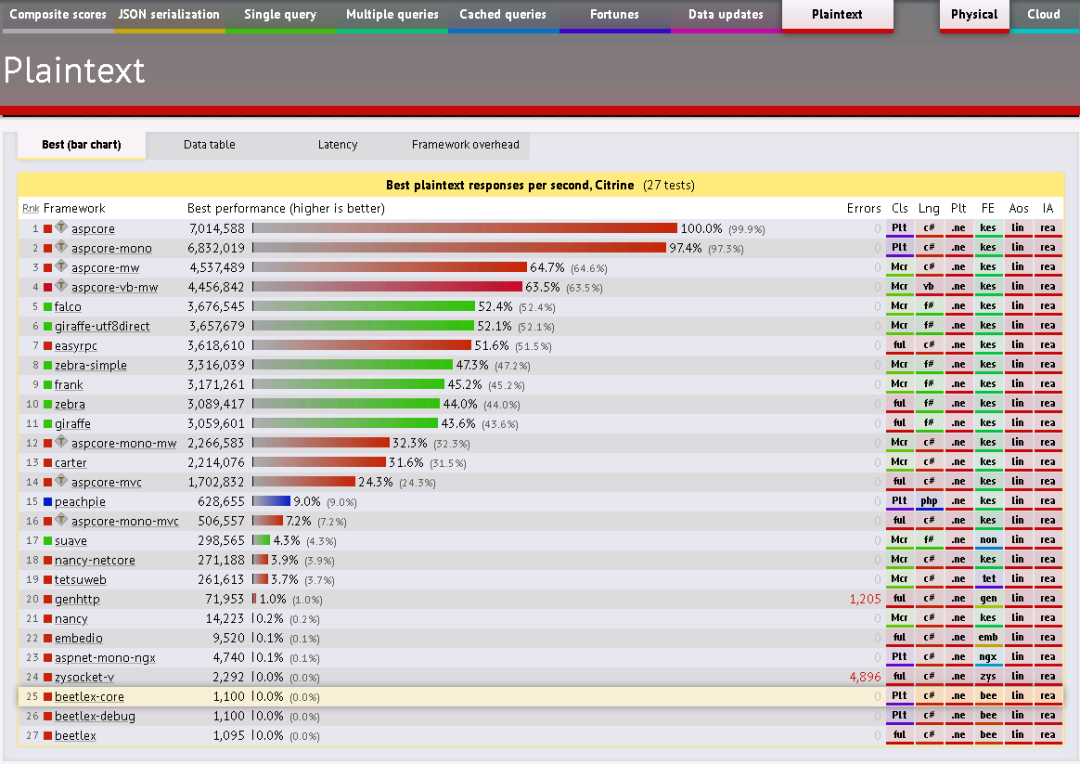Open the Composite scores tab
Image resolution: width=1080 pixels, height=764 pixels.
(x=58, y=14)
